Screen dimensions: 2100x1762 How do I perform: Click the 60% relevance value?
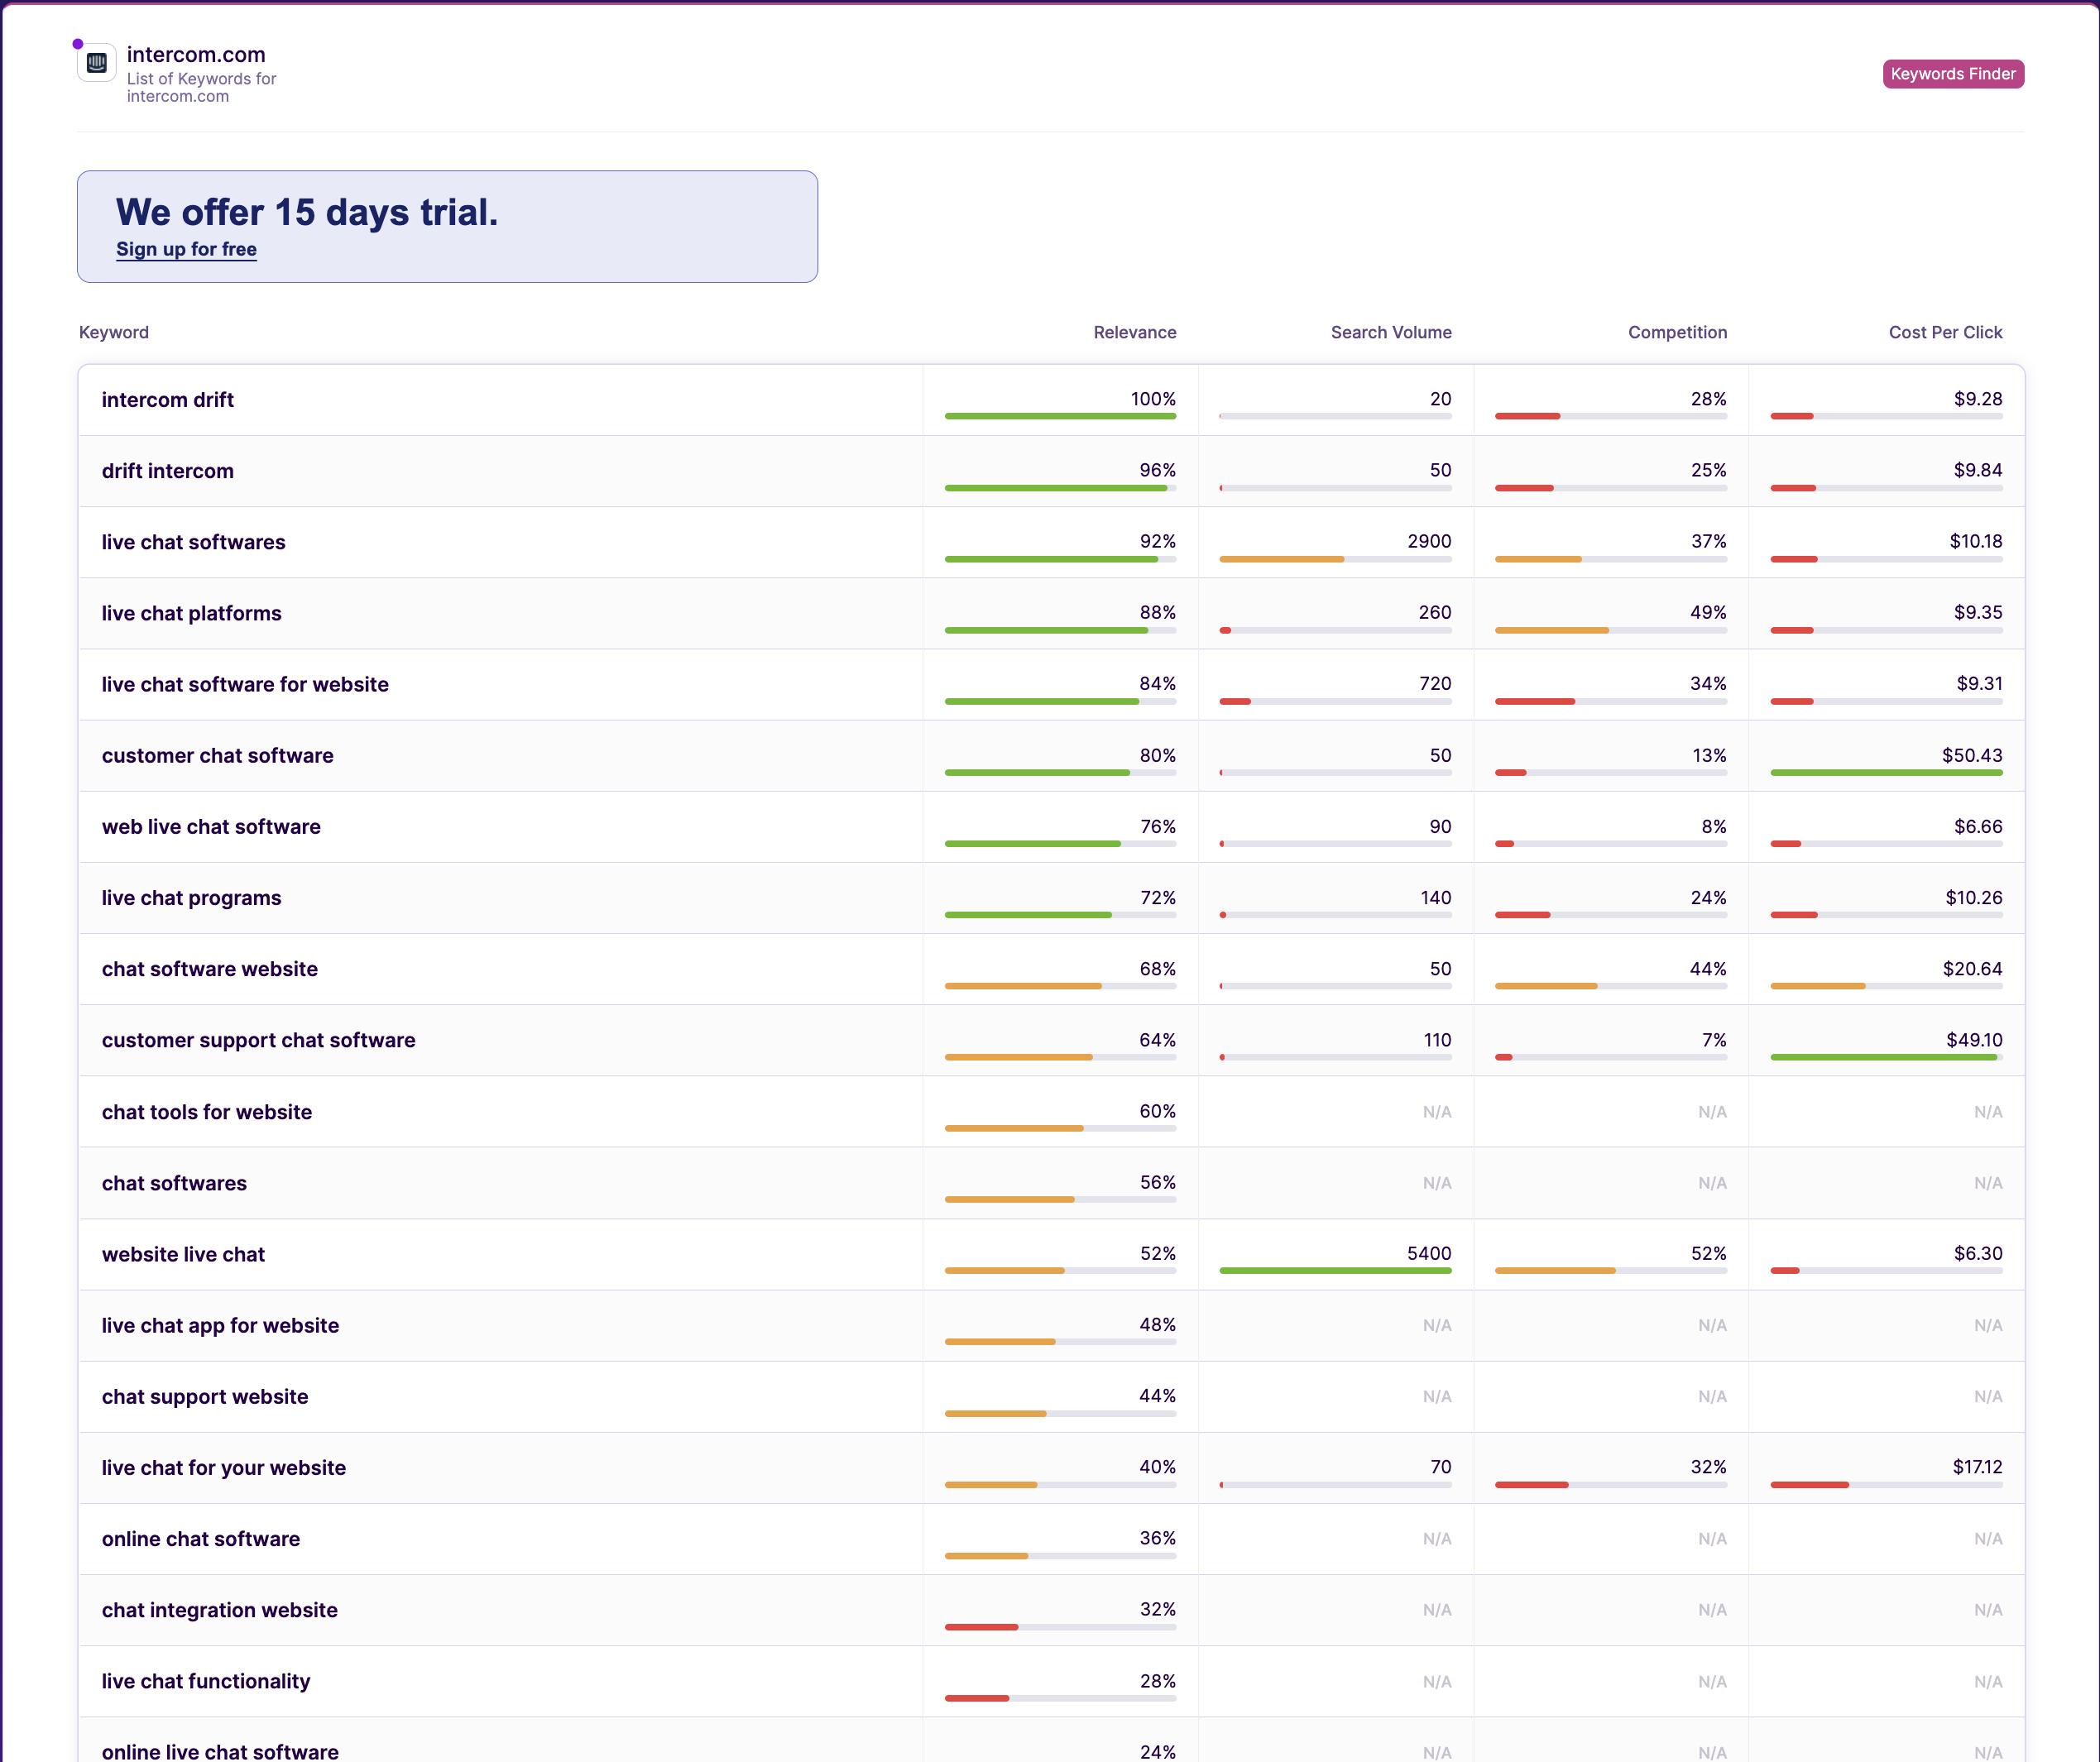click(1157, 1111)
